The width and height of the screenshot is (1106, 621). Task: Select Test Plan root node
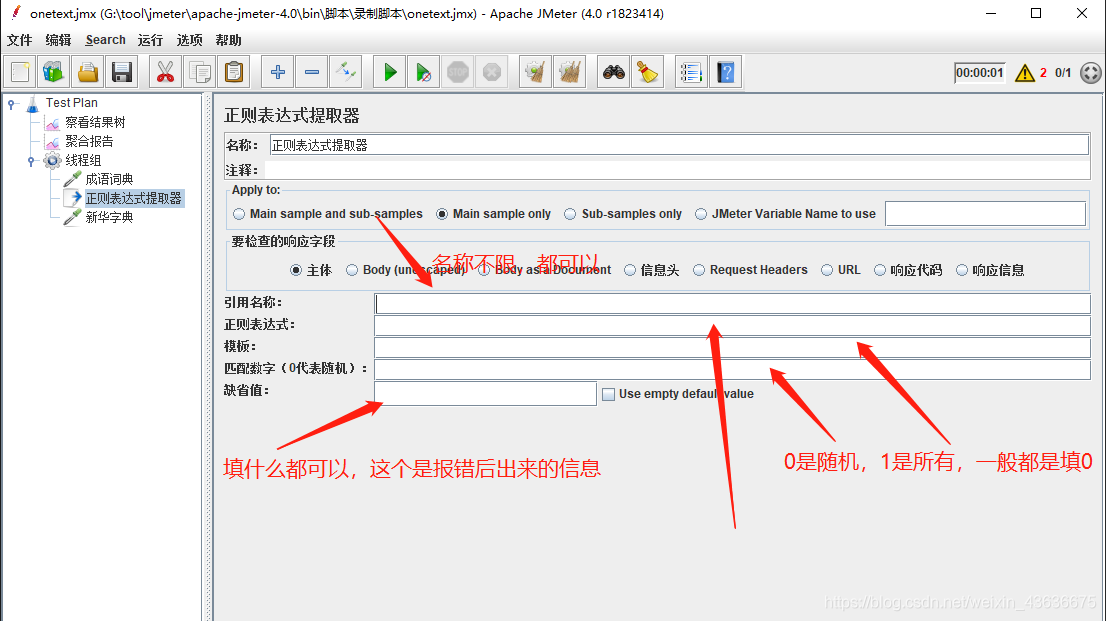coord(71,103)
